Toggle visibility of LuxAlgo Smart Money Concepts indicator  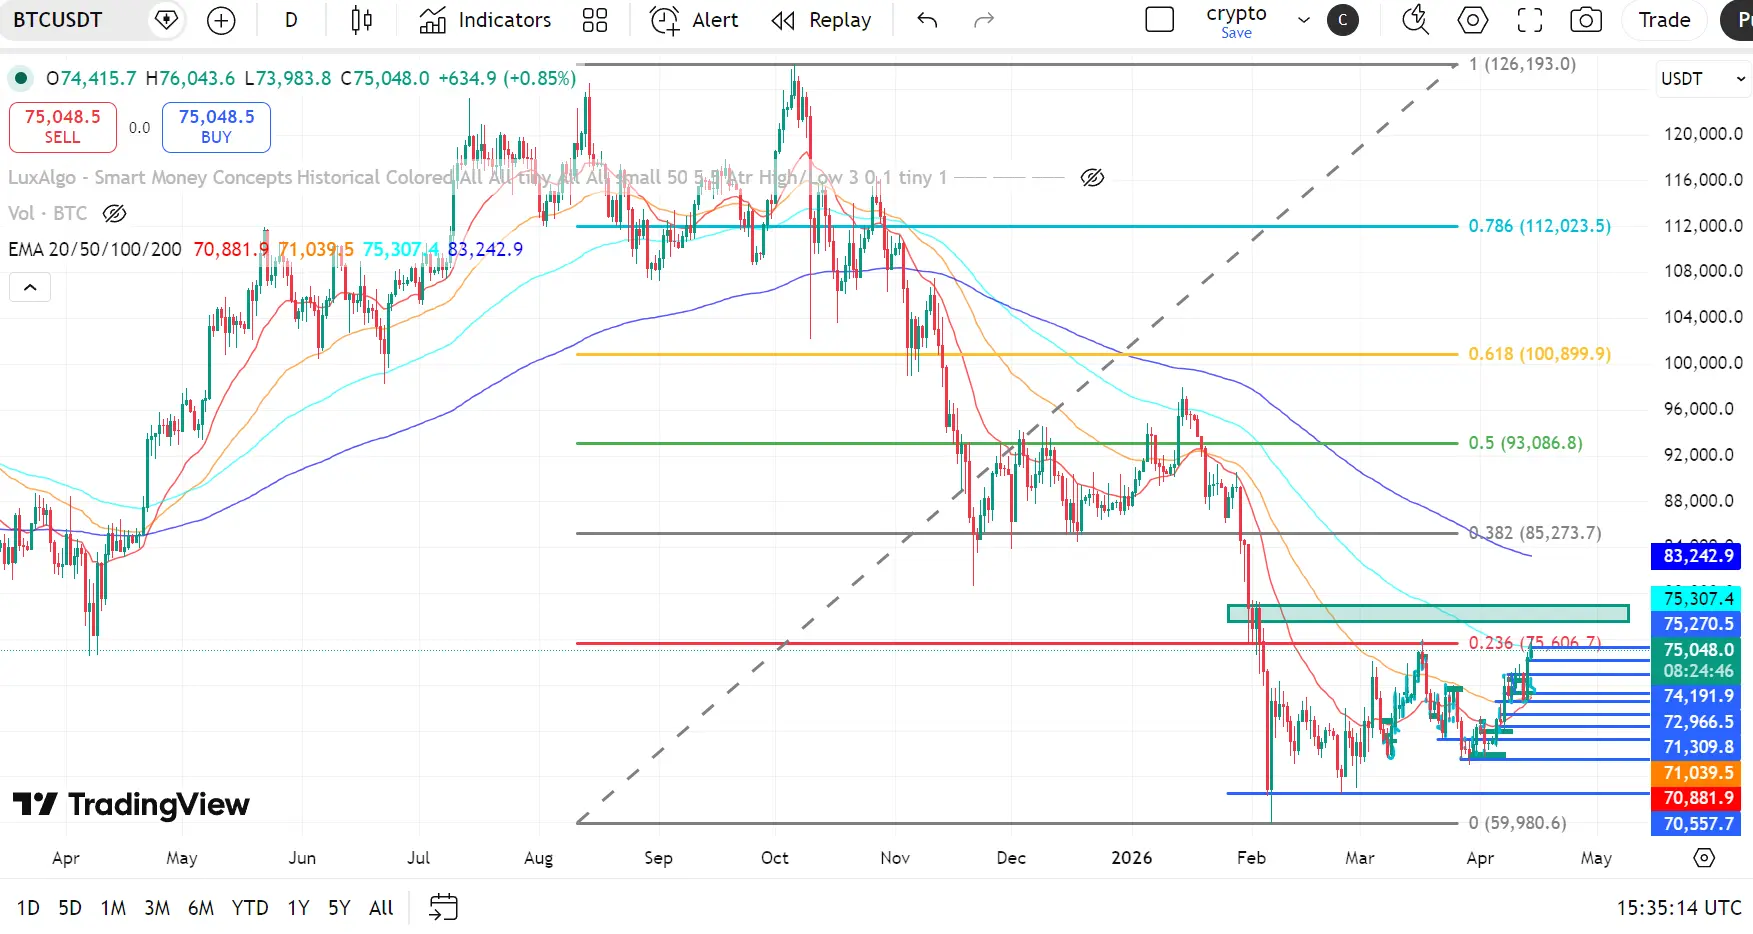pyautogui.click(x=1092, y=178)
